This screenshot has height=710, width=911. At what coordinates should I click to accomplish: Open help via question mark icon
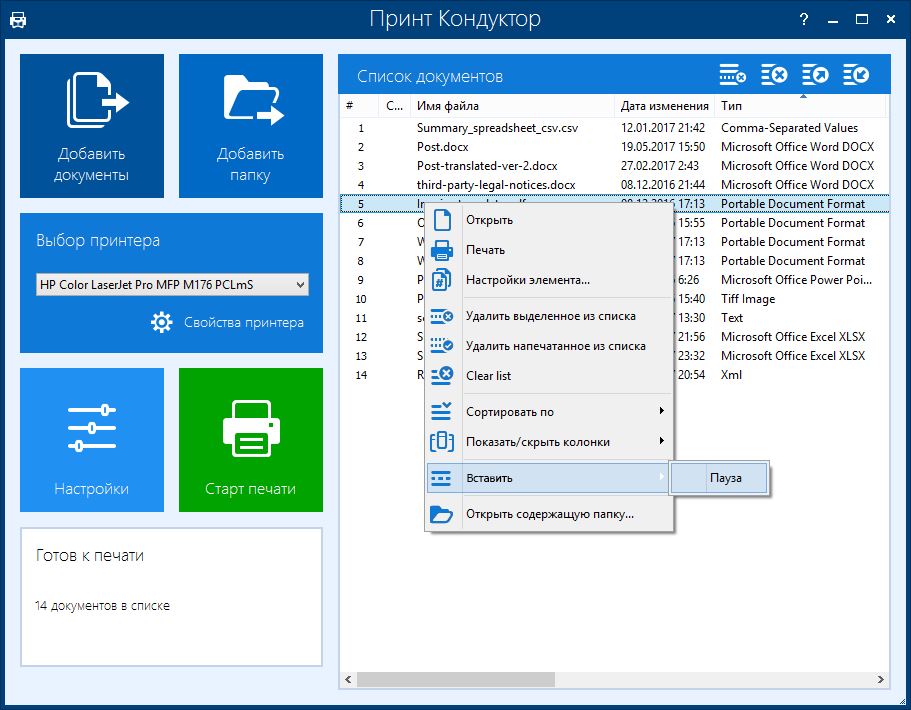tap(804, 19)
